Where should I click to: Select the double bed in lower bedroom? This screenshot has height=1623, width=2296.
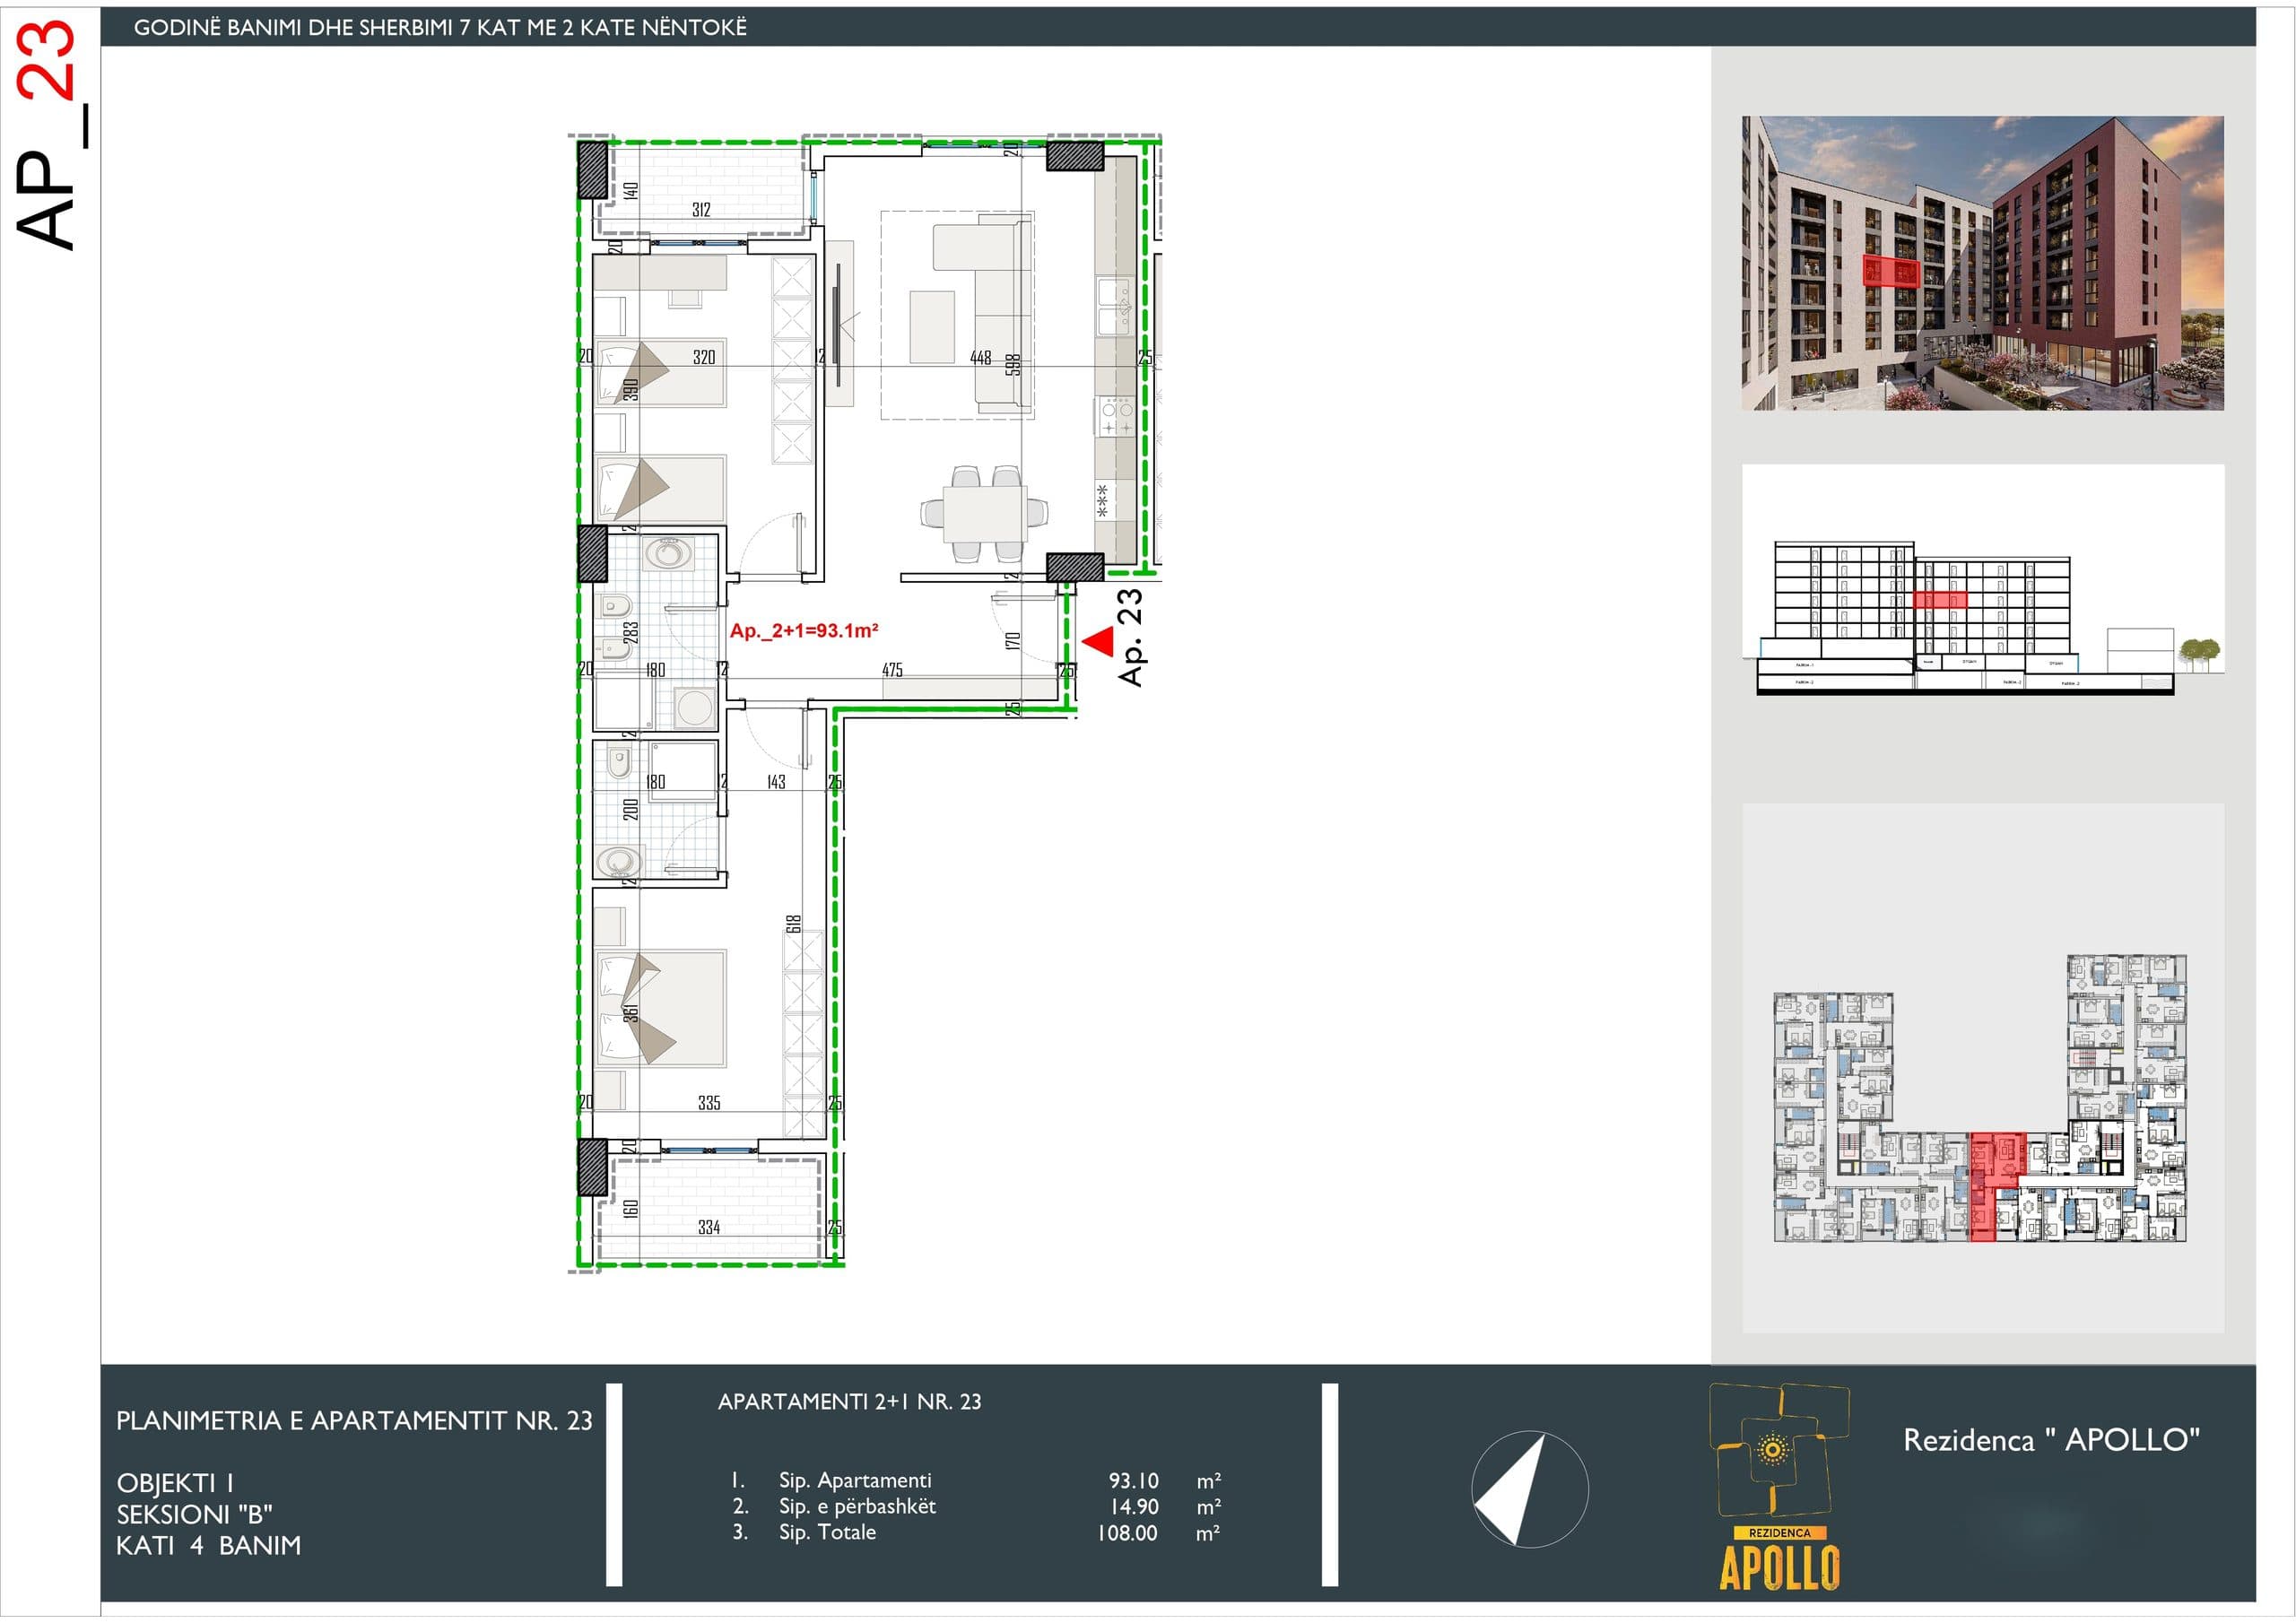[x=661, y=1008]
